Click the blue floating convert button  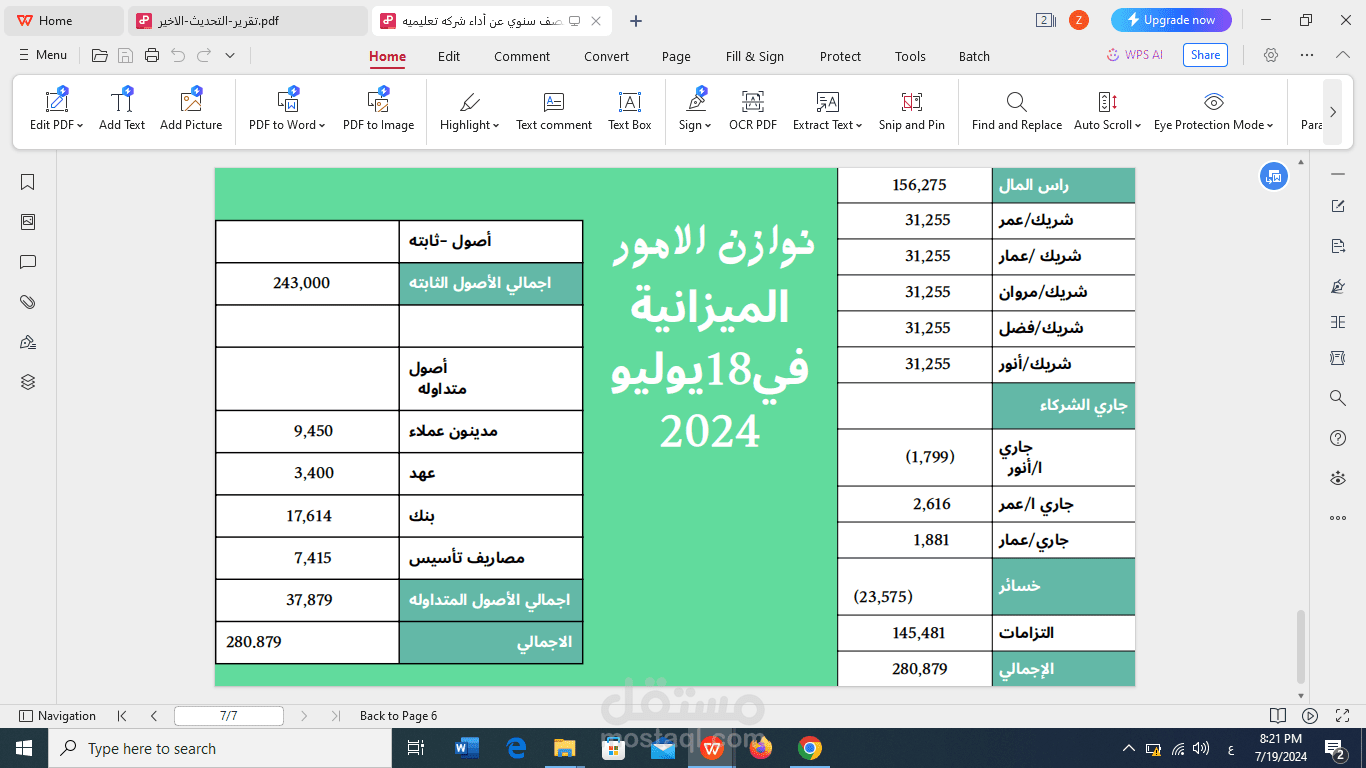pos(1273,176)
